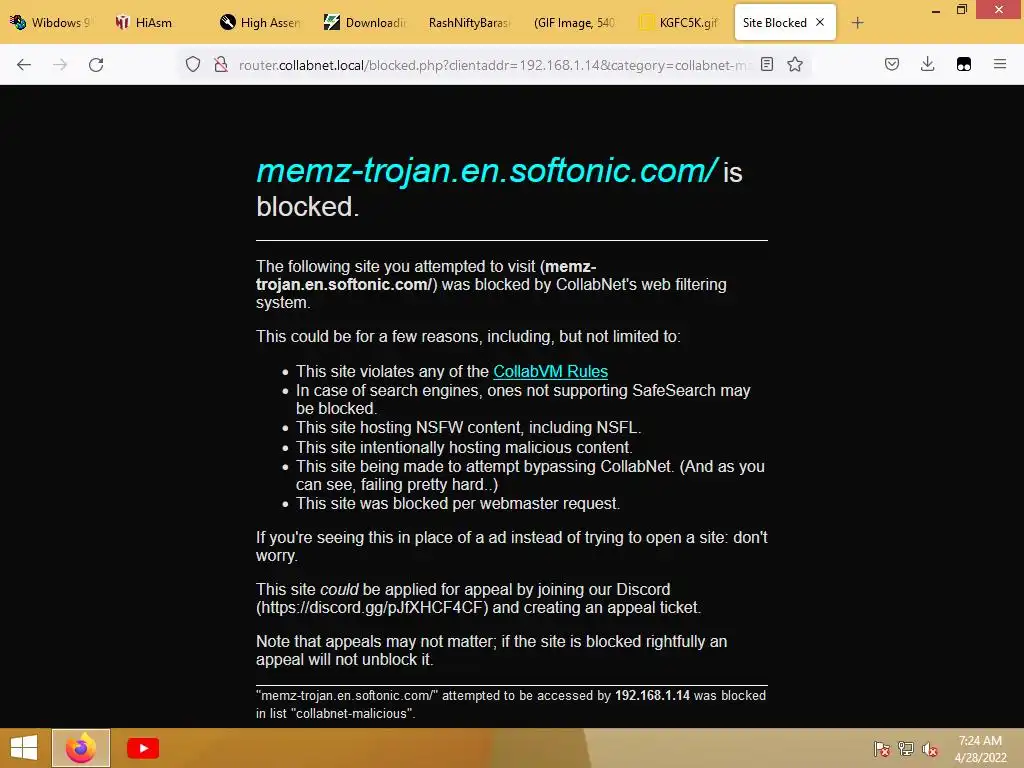Viewport: 1024px width, 768px height.
Task: Open the Downloads panel
Action: tap(927, 64)
